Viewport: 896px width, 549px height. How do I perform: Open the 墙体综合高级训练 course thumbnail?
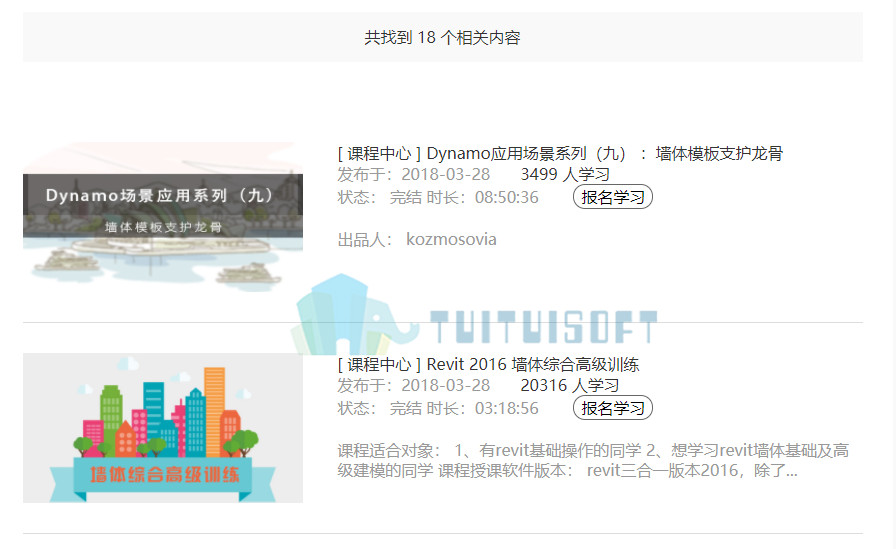pyautogui.click(x=163, y=428)
